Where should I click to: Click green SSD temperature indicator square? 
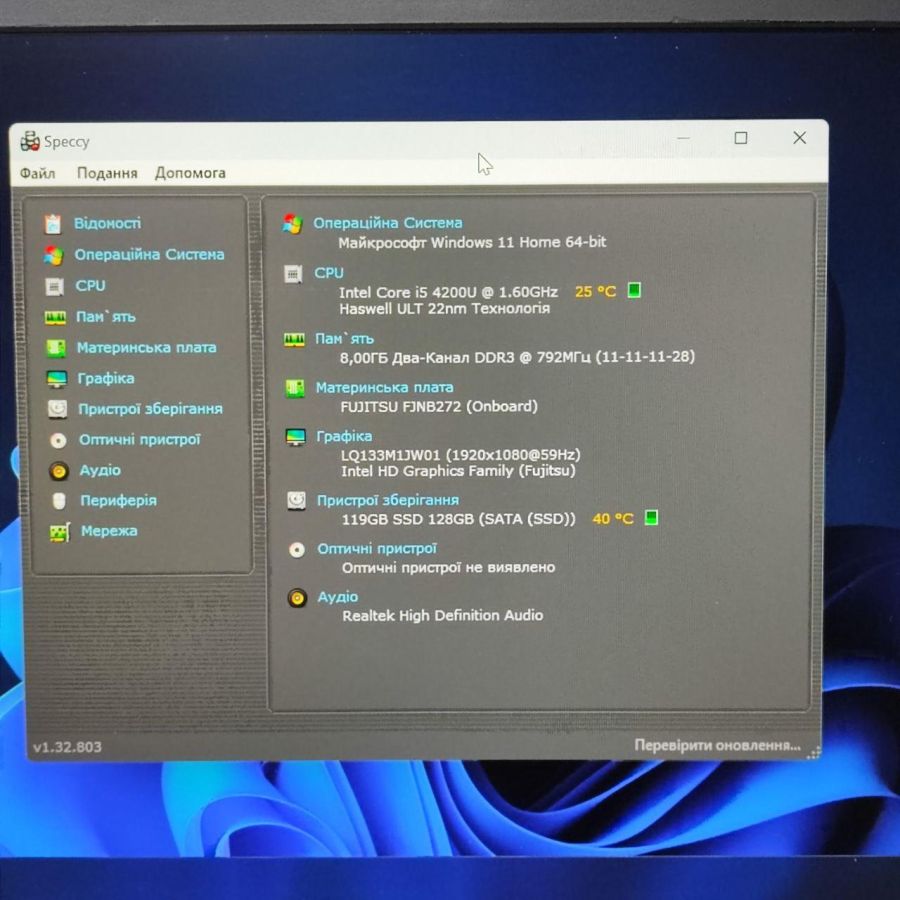click(x=651, y=518)
